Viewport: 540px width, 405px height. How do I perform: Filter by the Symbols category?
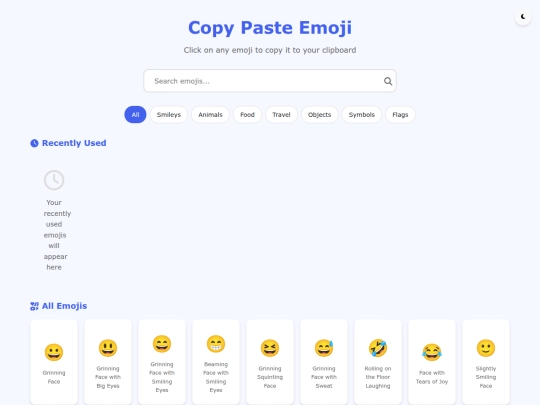[x=361, y=115]
